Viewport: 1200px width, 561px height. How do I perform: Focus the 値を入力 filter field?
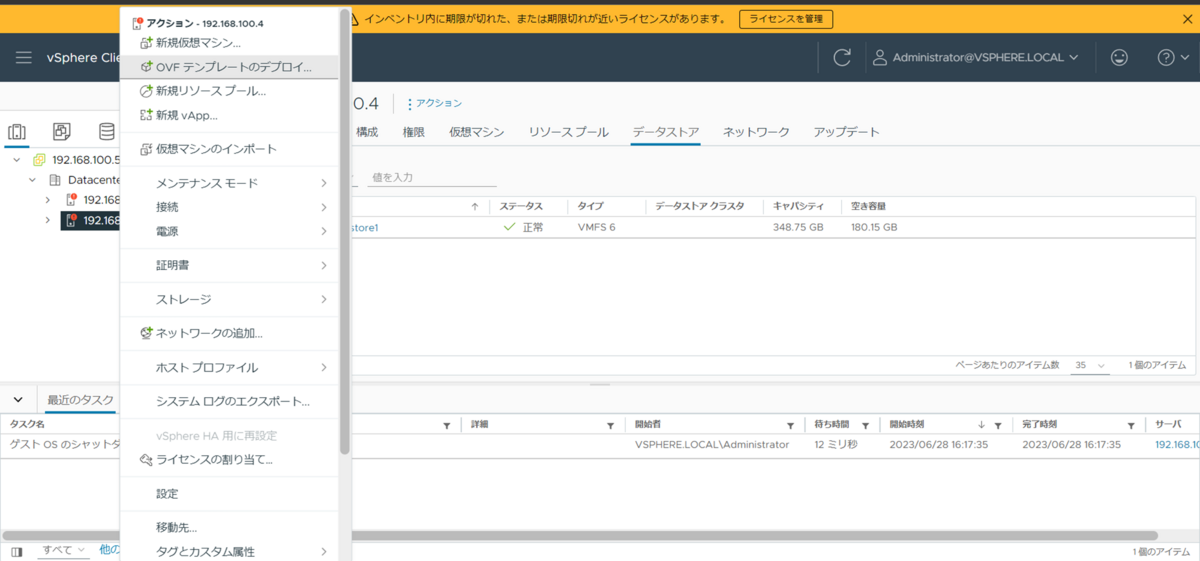432,177
